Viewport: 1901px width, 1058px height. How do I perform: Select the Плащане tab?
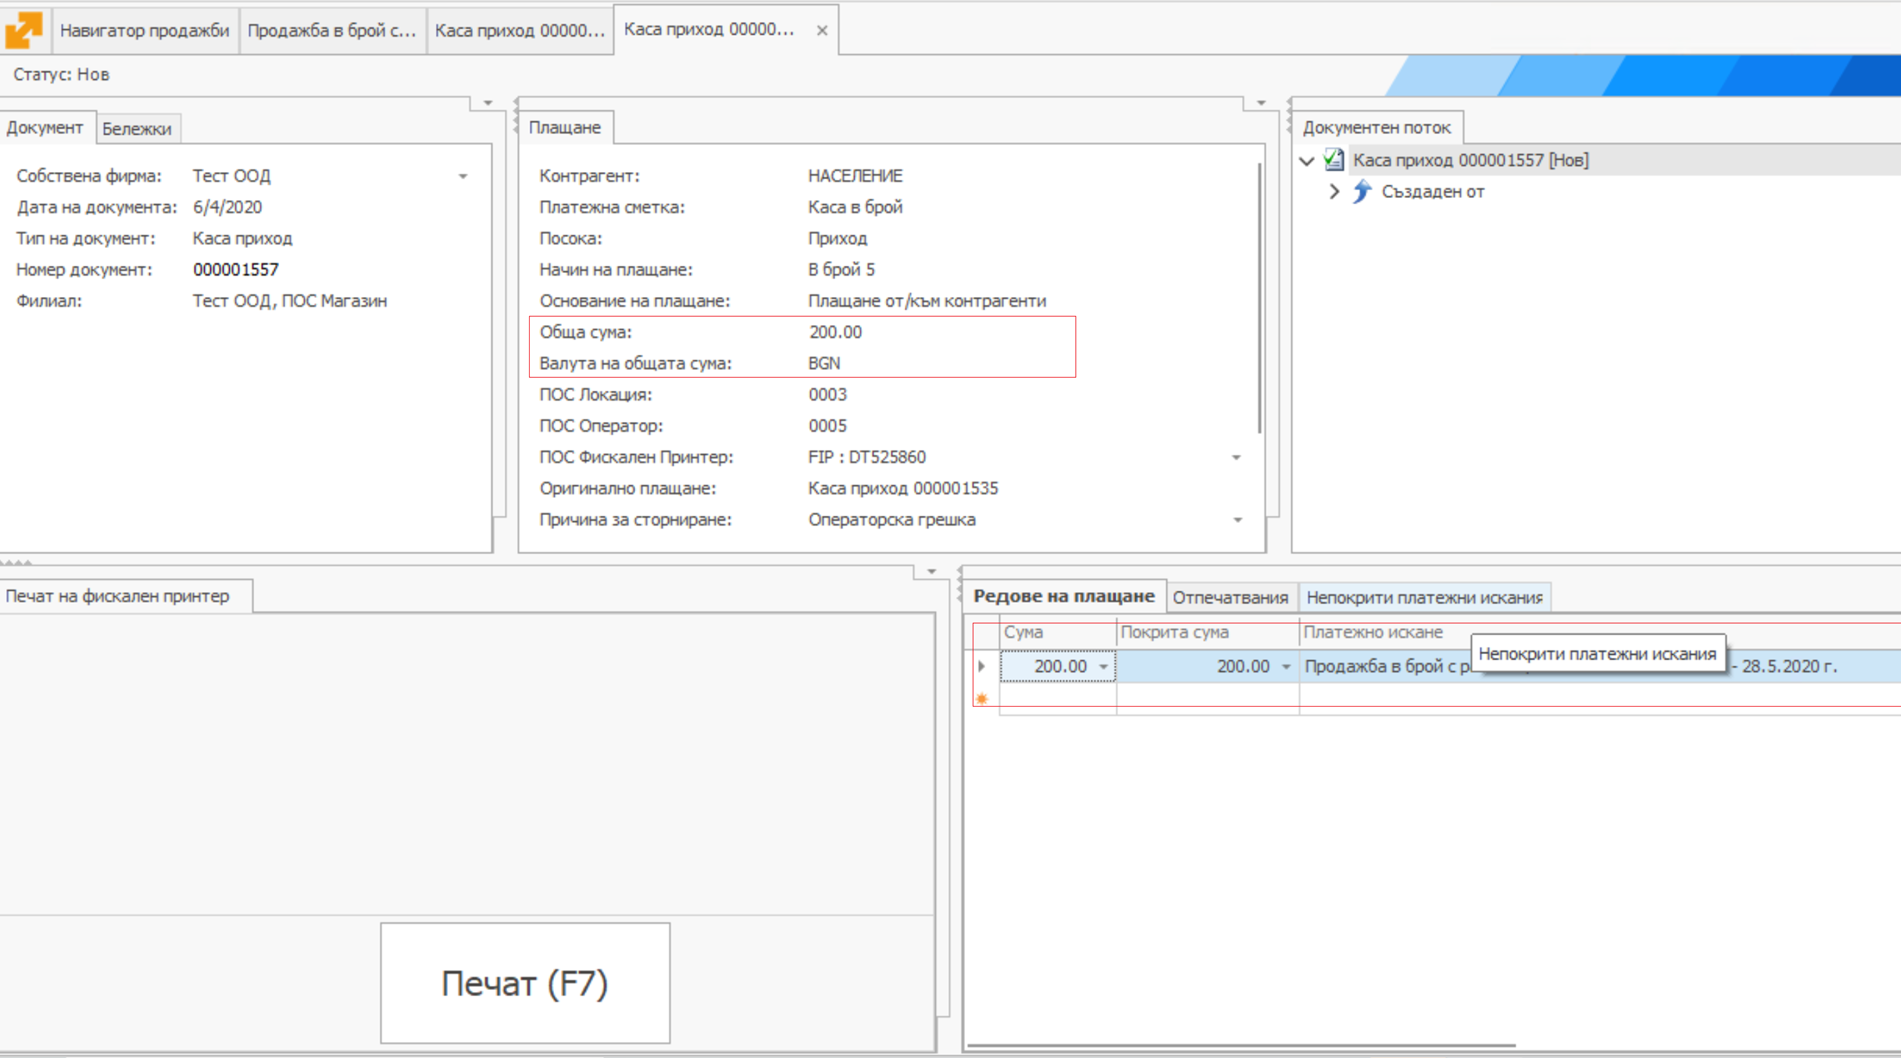[565, 127]
